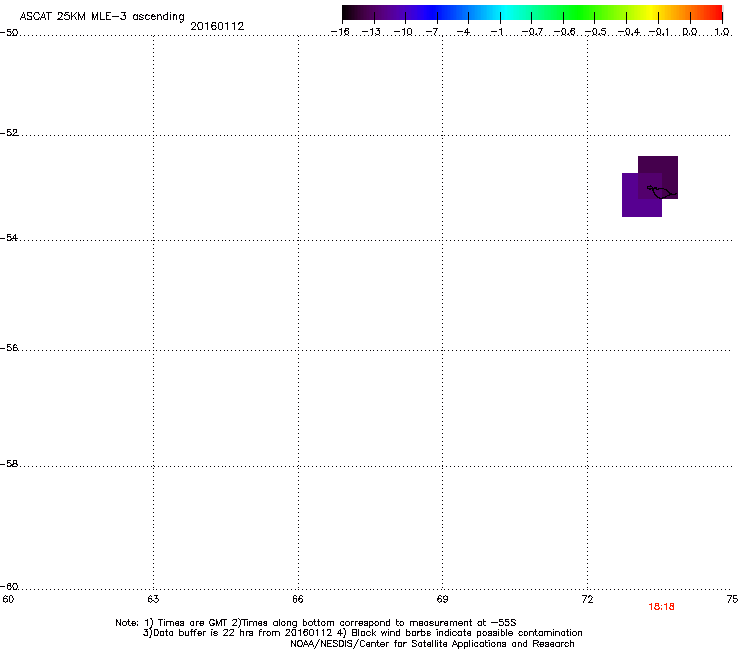Click the longitude label 63

click(153, 599)
